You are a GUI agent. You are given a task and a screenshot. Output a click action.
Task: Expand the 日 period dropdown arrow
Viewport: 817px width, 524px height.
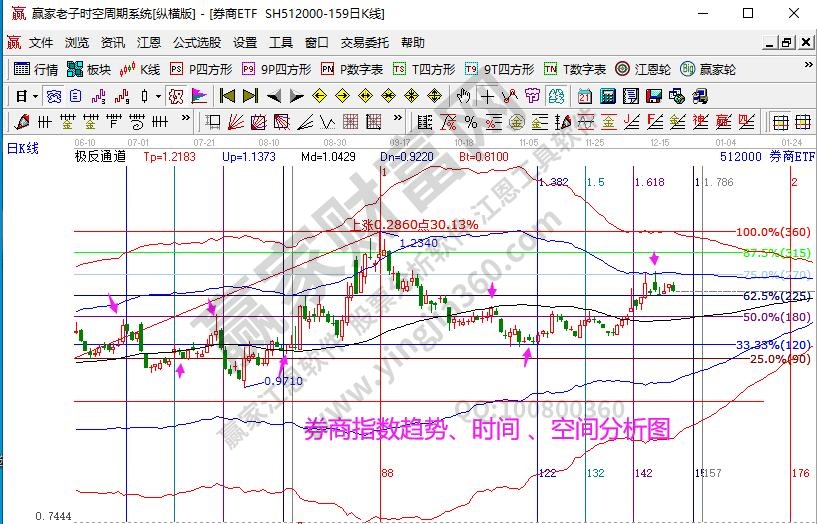click(x=35, y=96)
